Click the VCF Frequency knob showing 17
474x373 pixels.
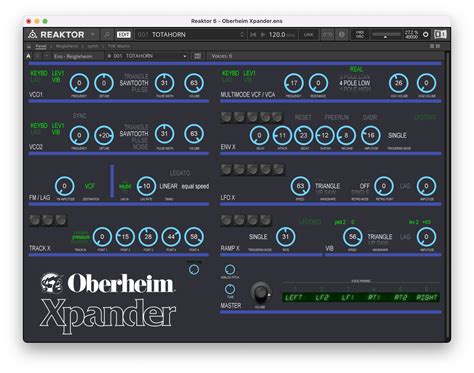pyautogui.click(x=293, y=83)
